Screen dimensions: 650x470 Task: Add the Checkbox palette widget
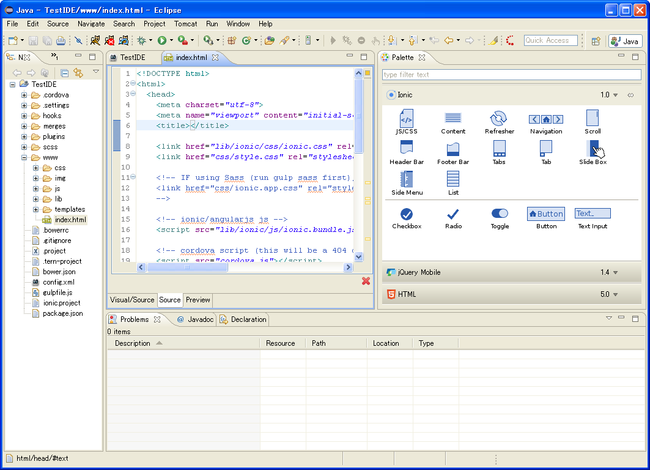coord(406,218)
